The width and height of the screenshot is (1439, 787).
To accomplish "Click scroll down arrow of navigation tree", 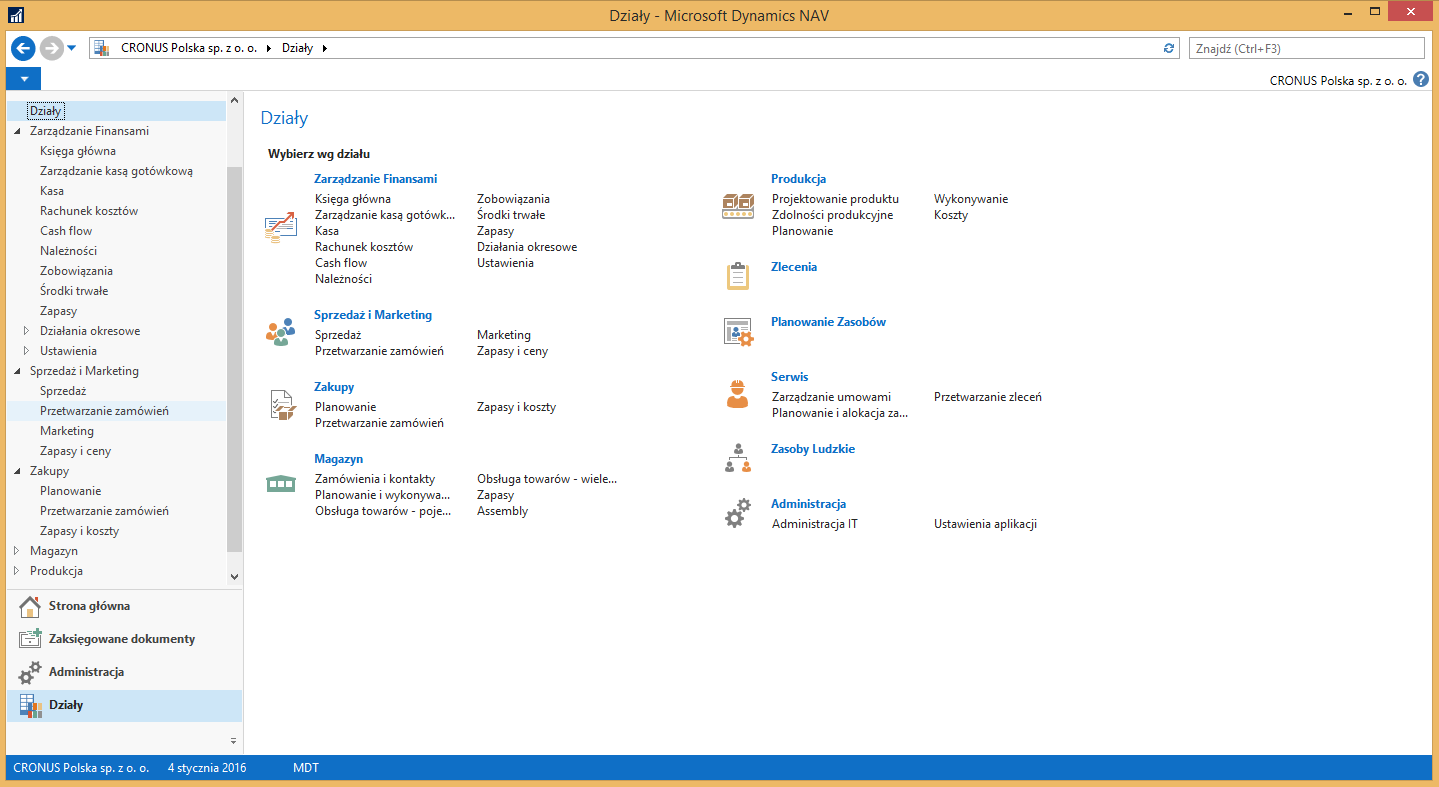I will pos(235,577).
